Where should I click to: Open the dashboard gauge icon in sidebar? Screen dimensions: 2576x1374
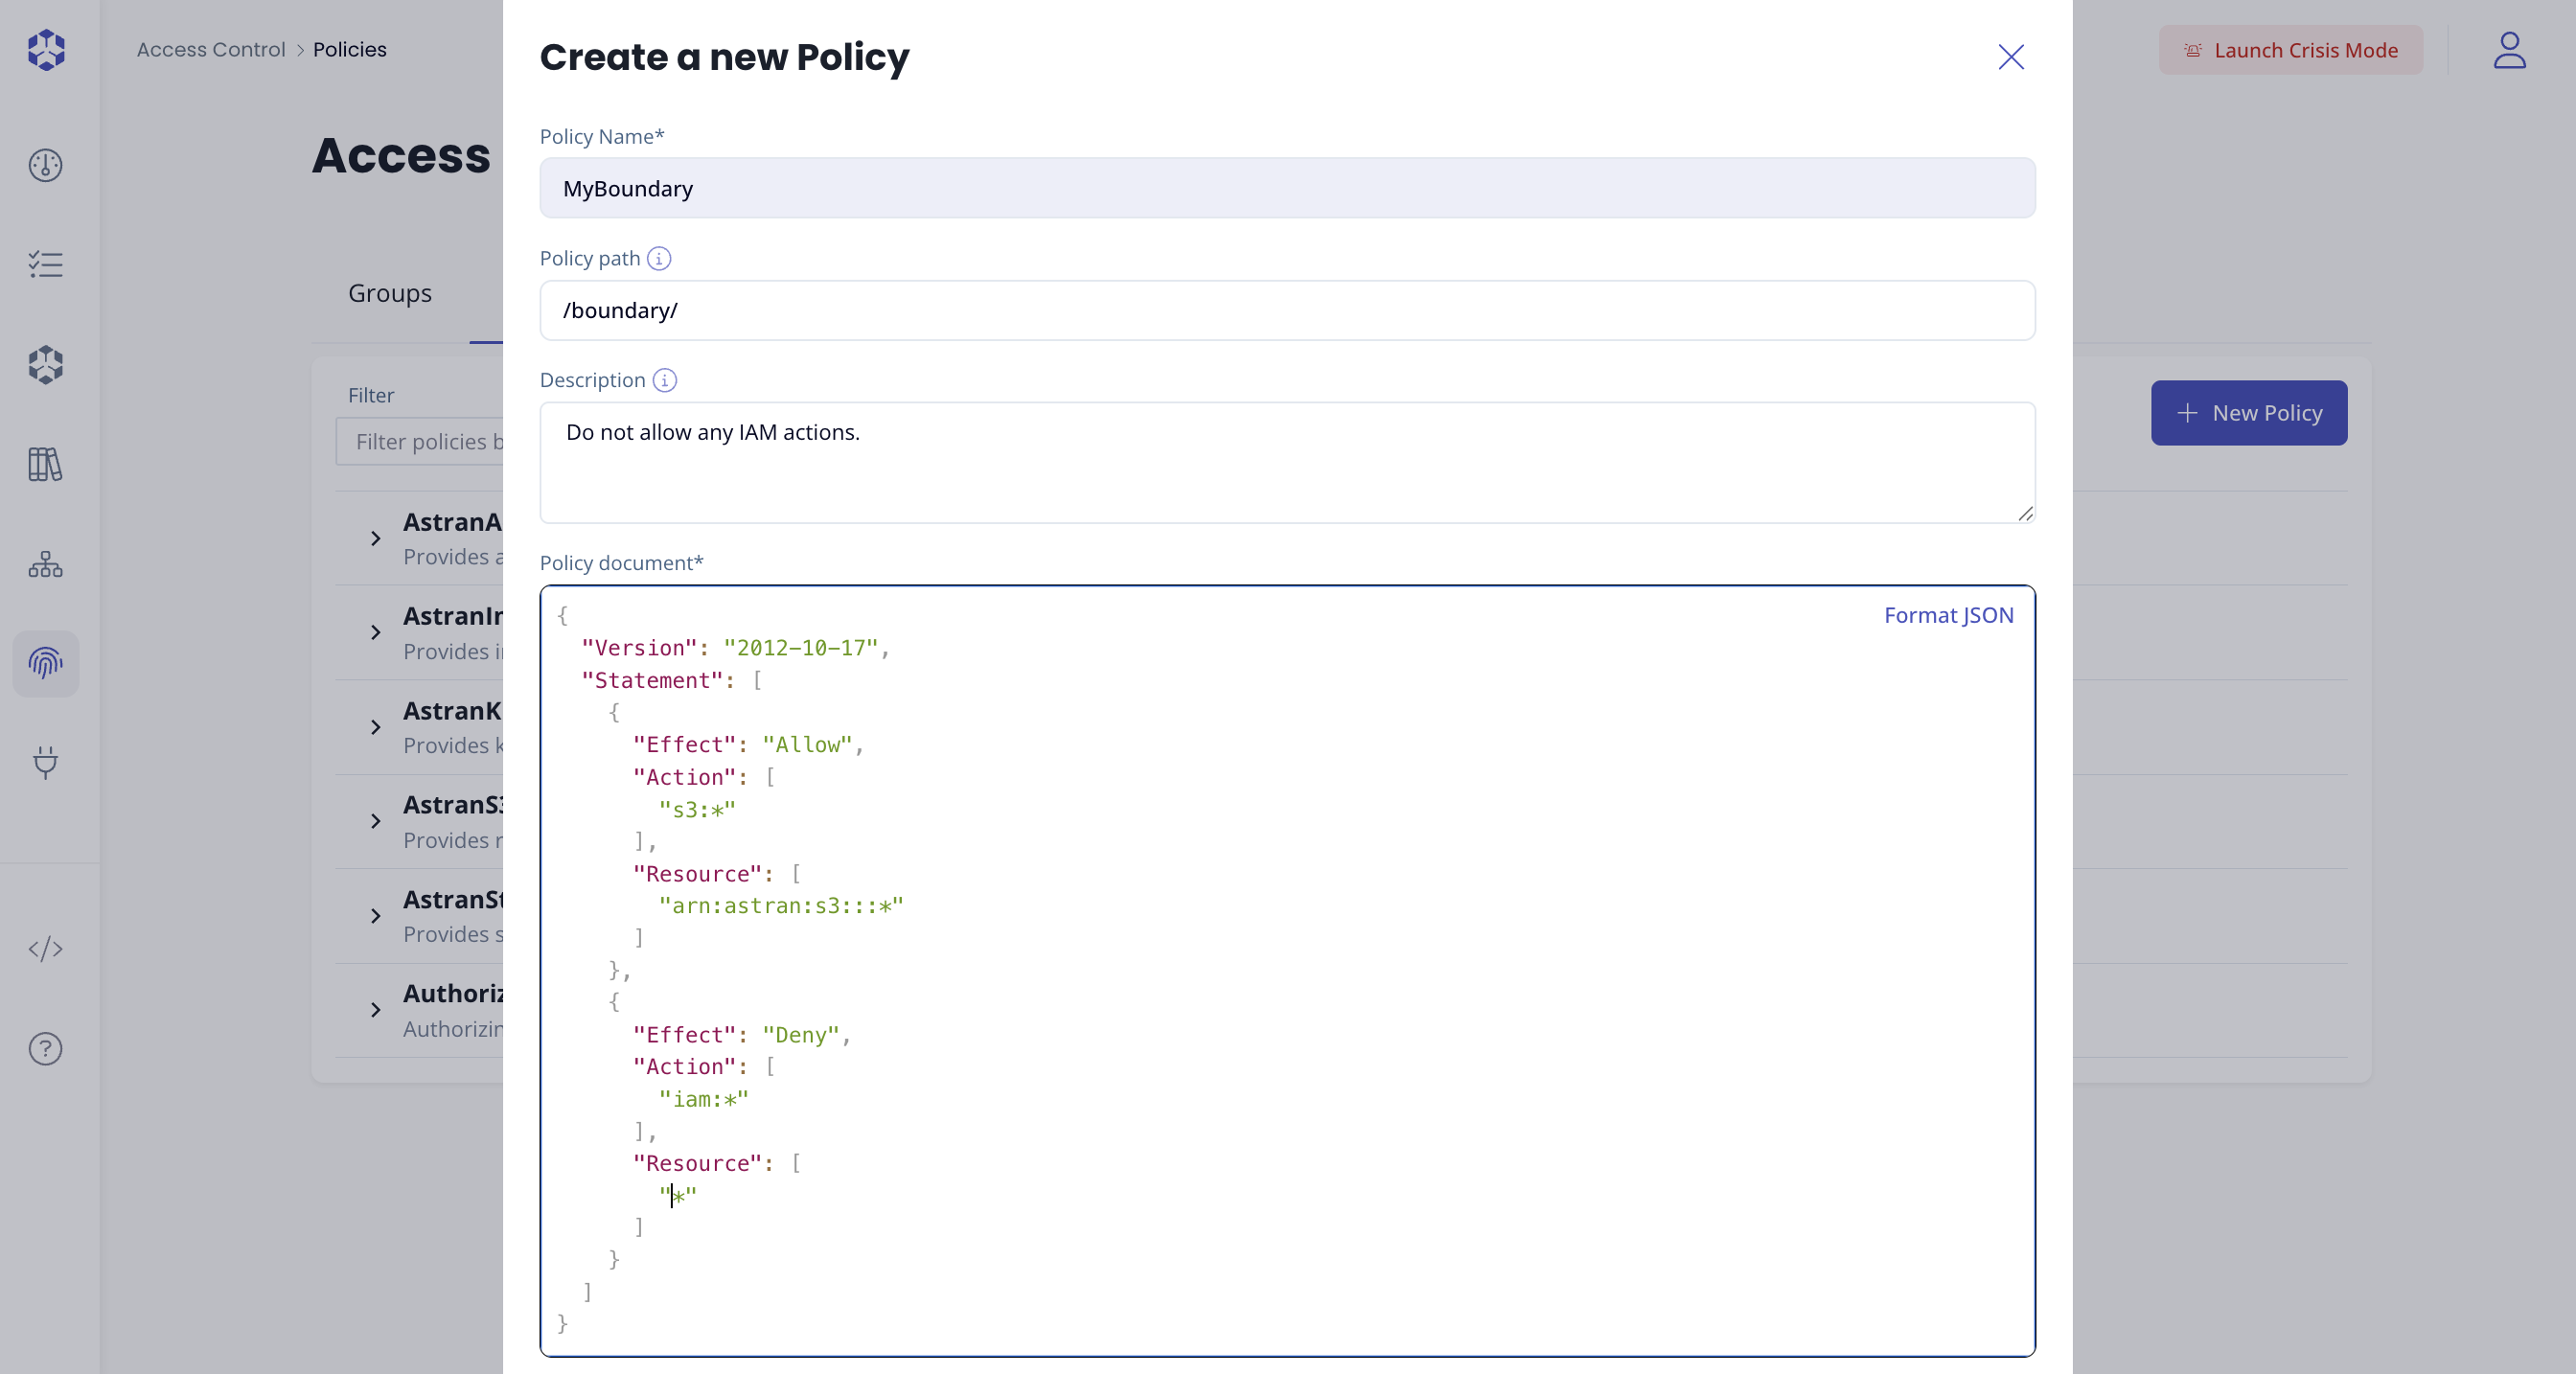click(46, 166)
